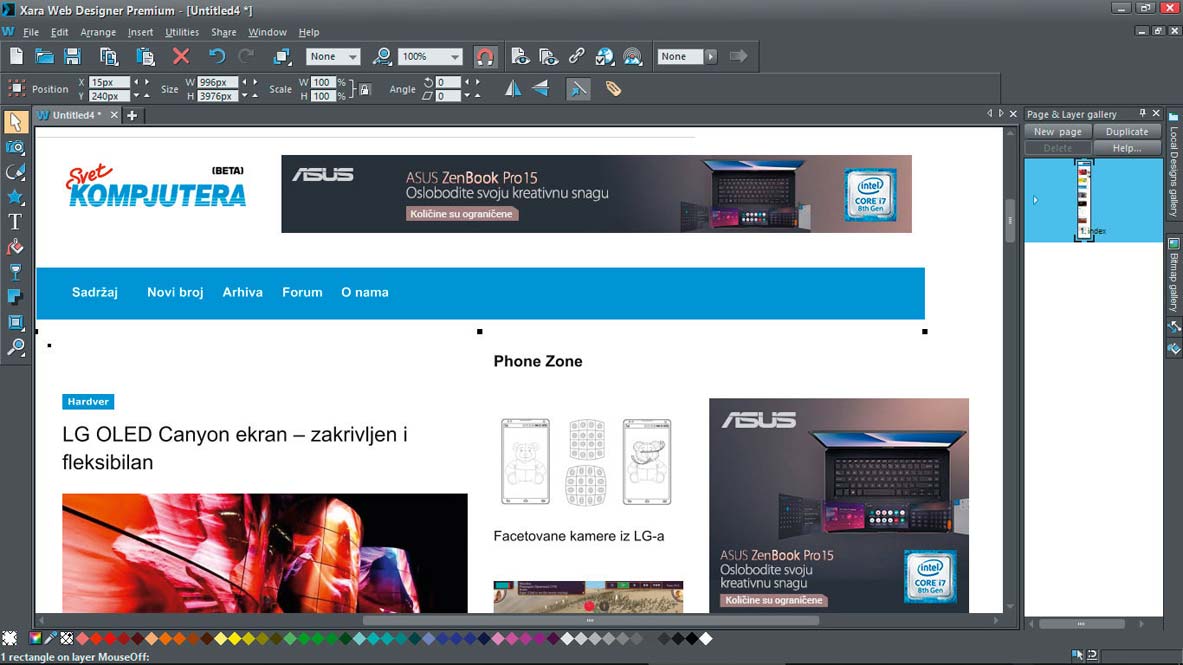Select the star QuickShape tool
The width and height of the screenshot is (1183, 665).
[x=15, y=197]
